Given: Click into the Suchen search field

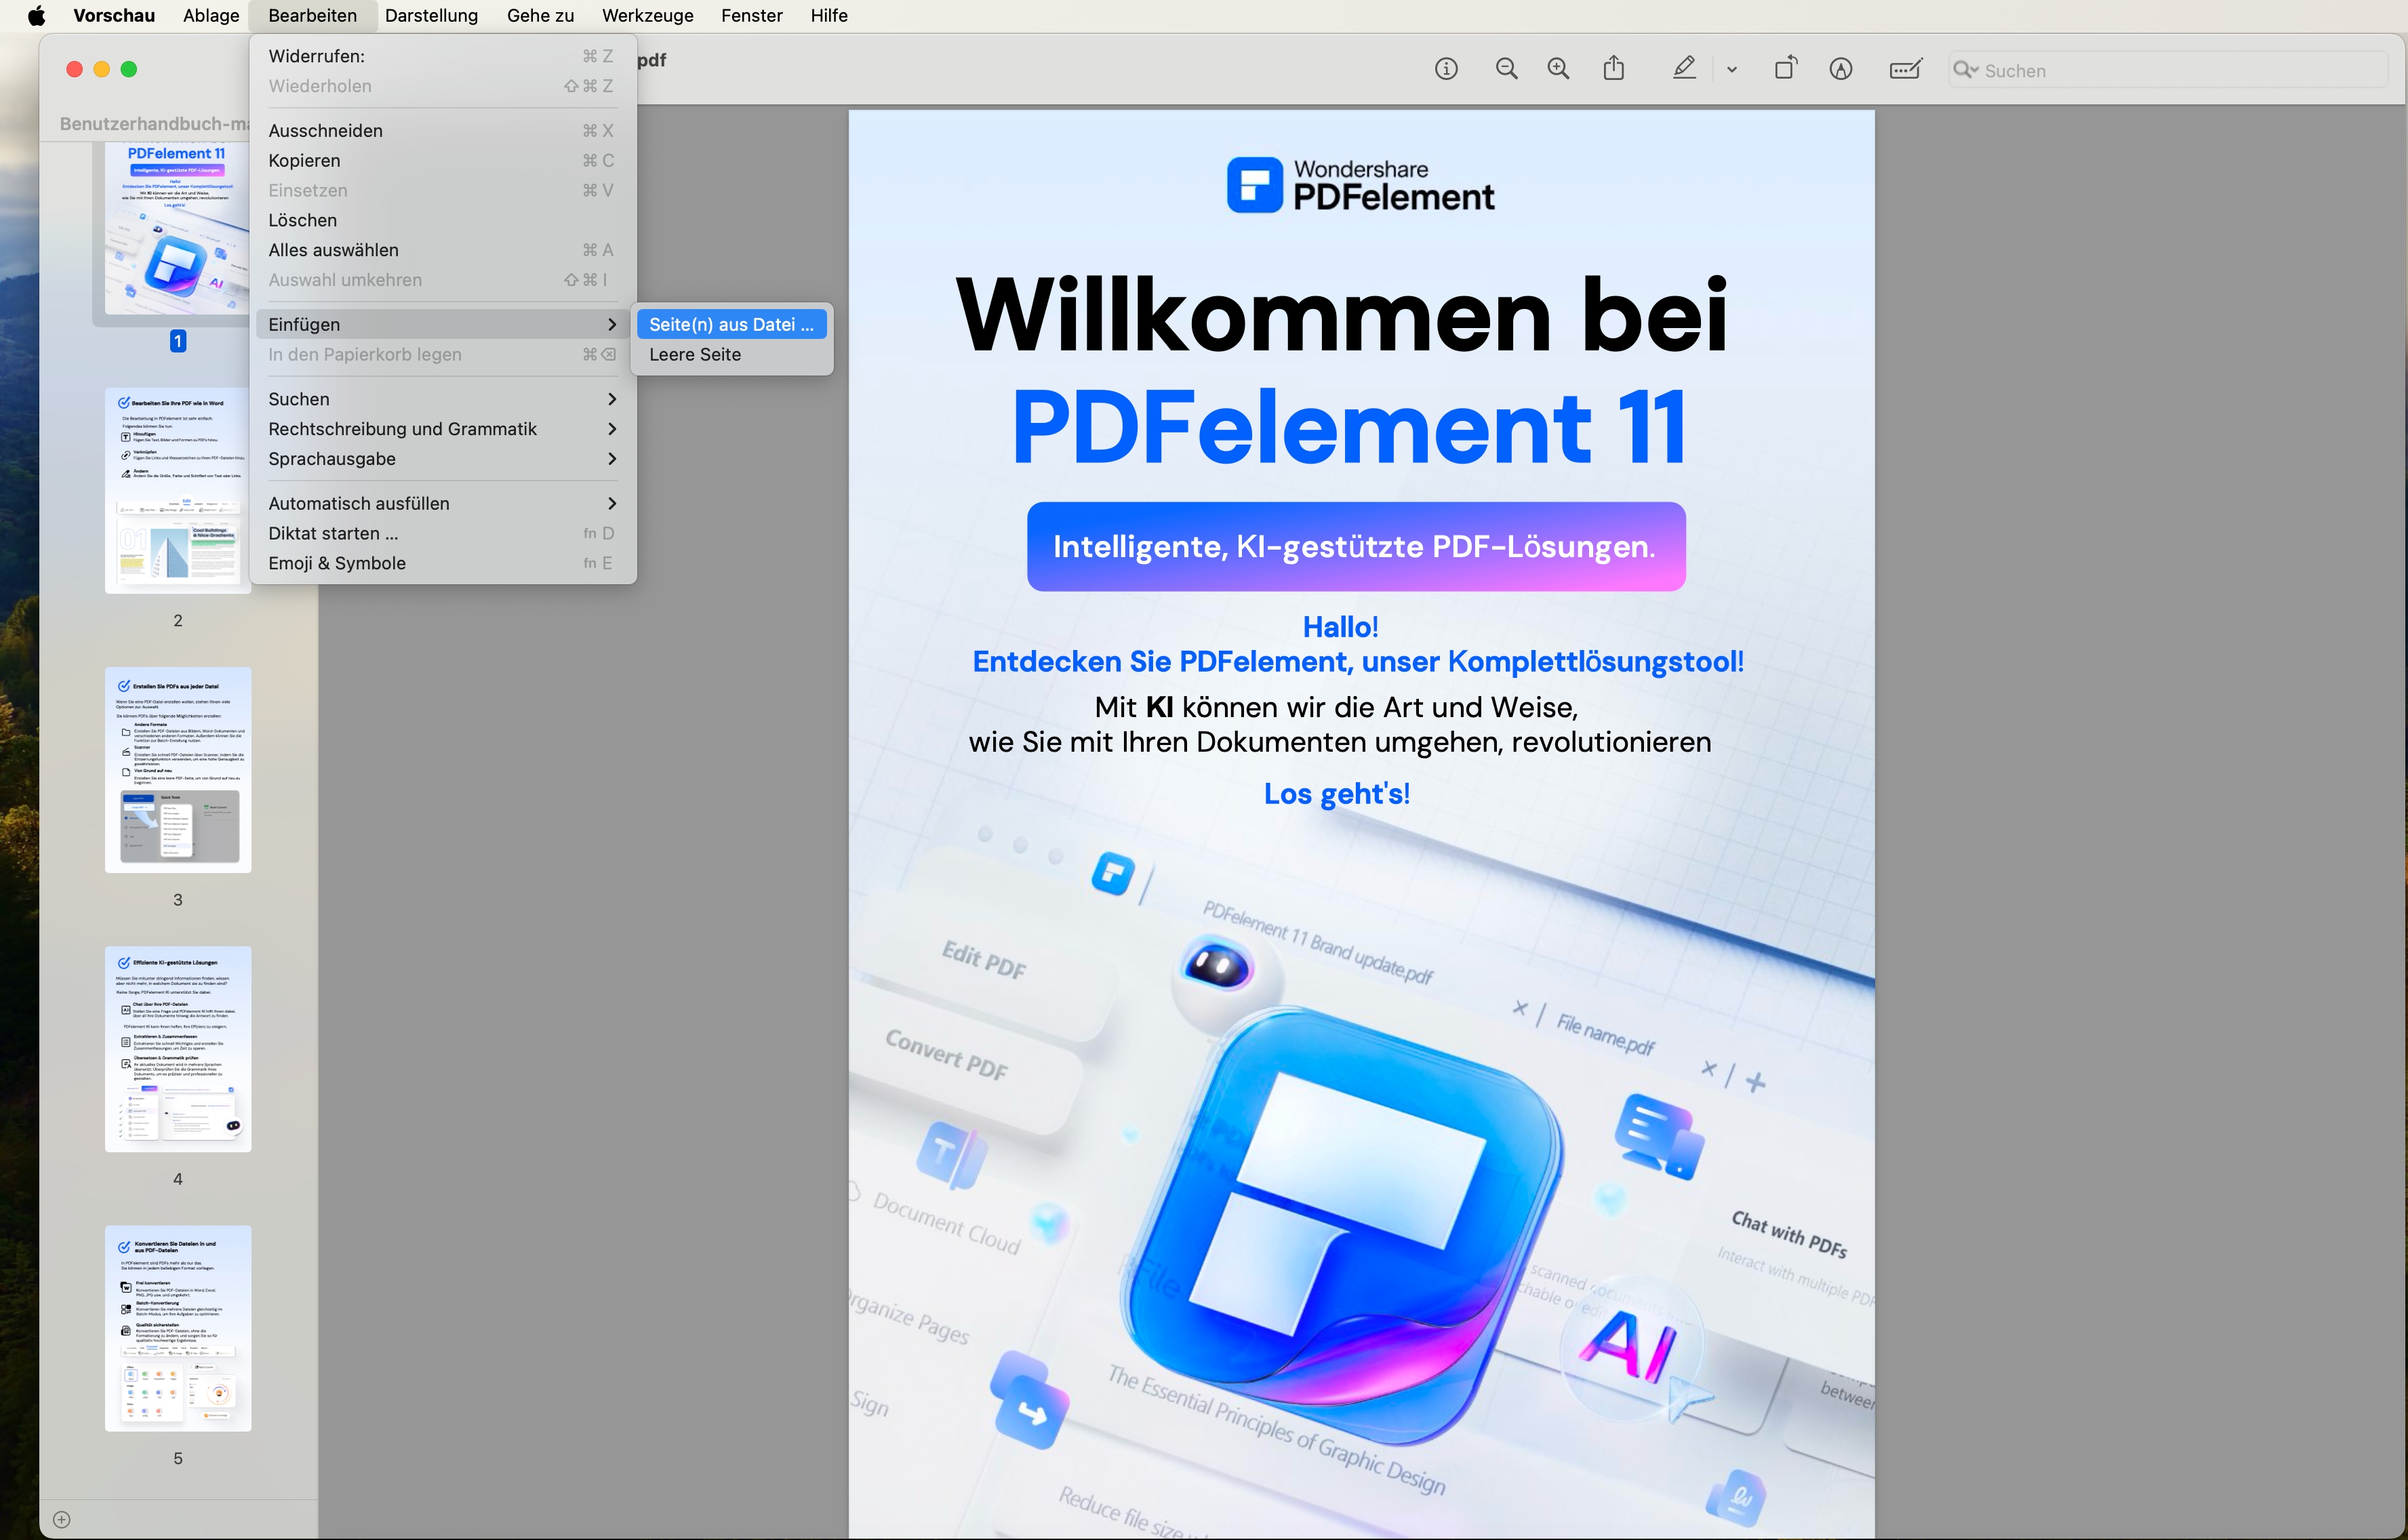Looking at the screenshot, I should pos(2168,70).
